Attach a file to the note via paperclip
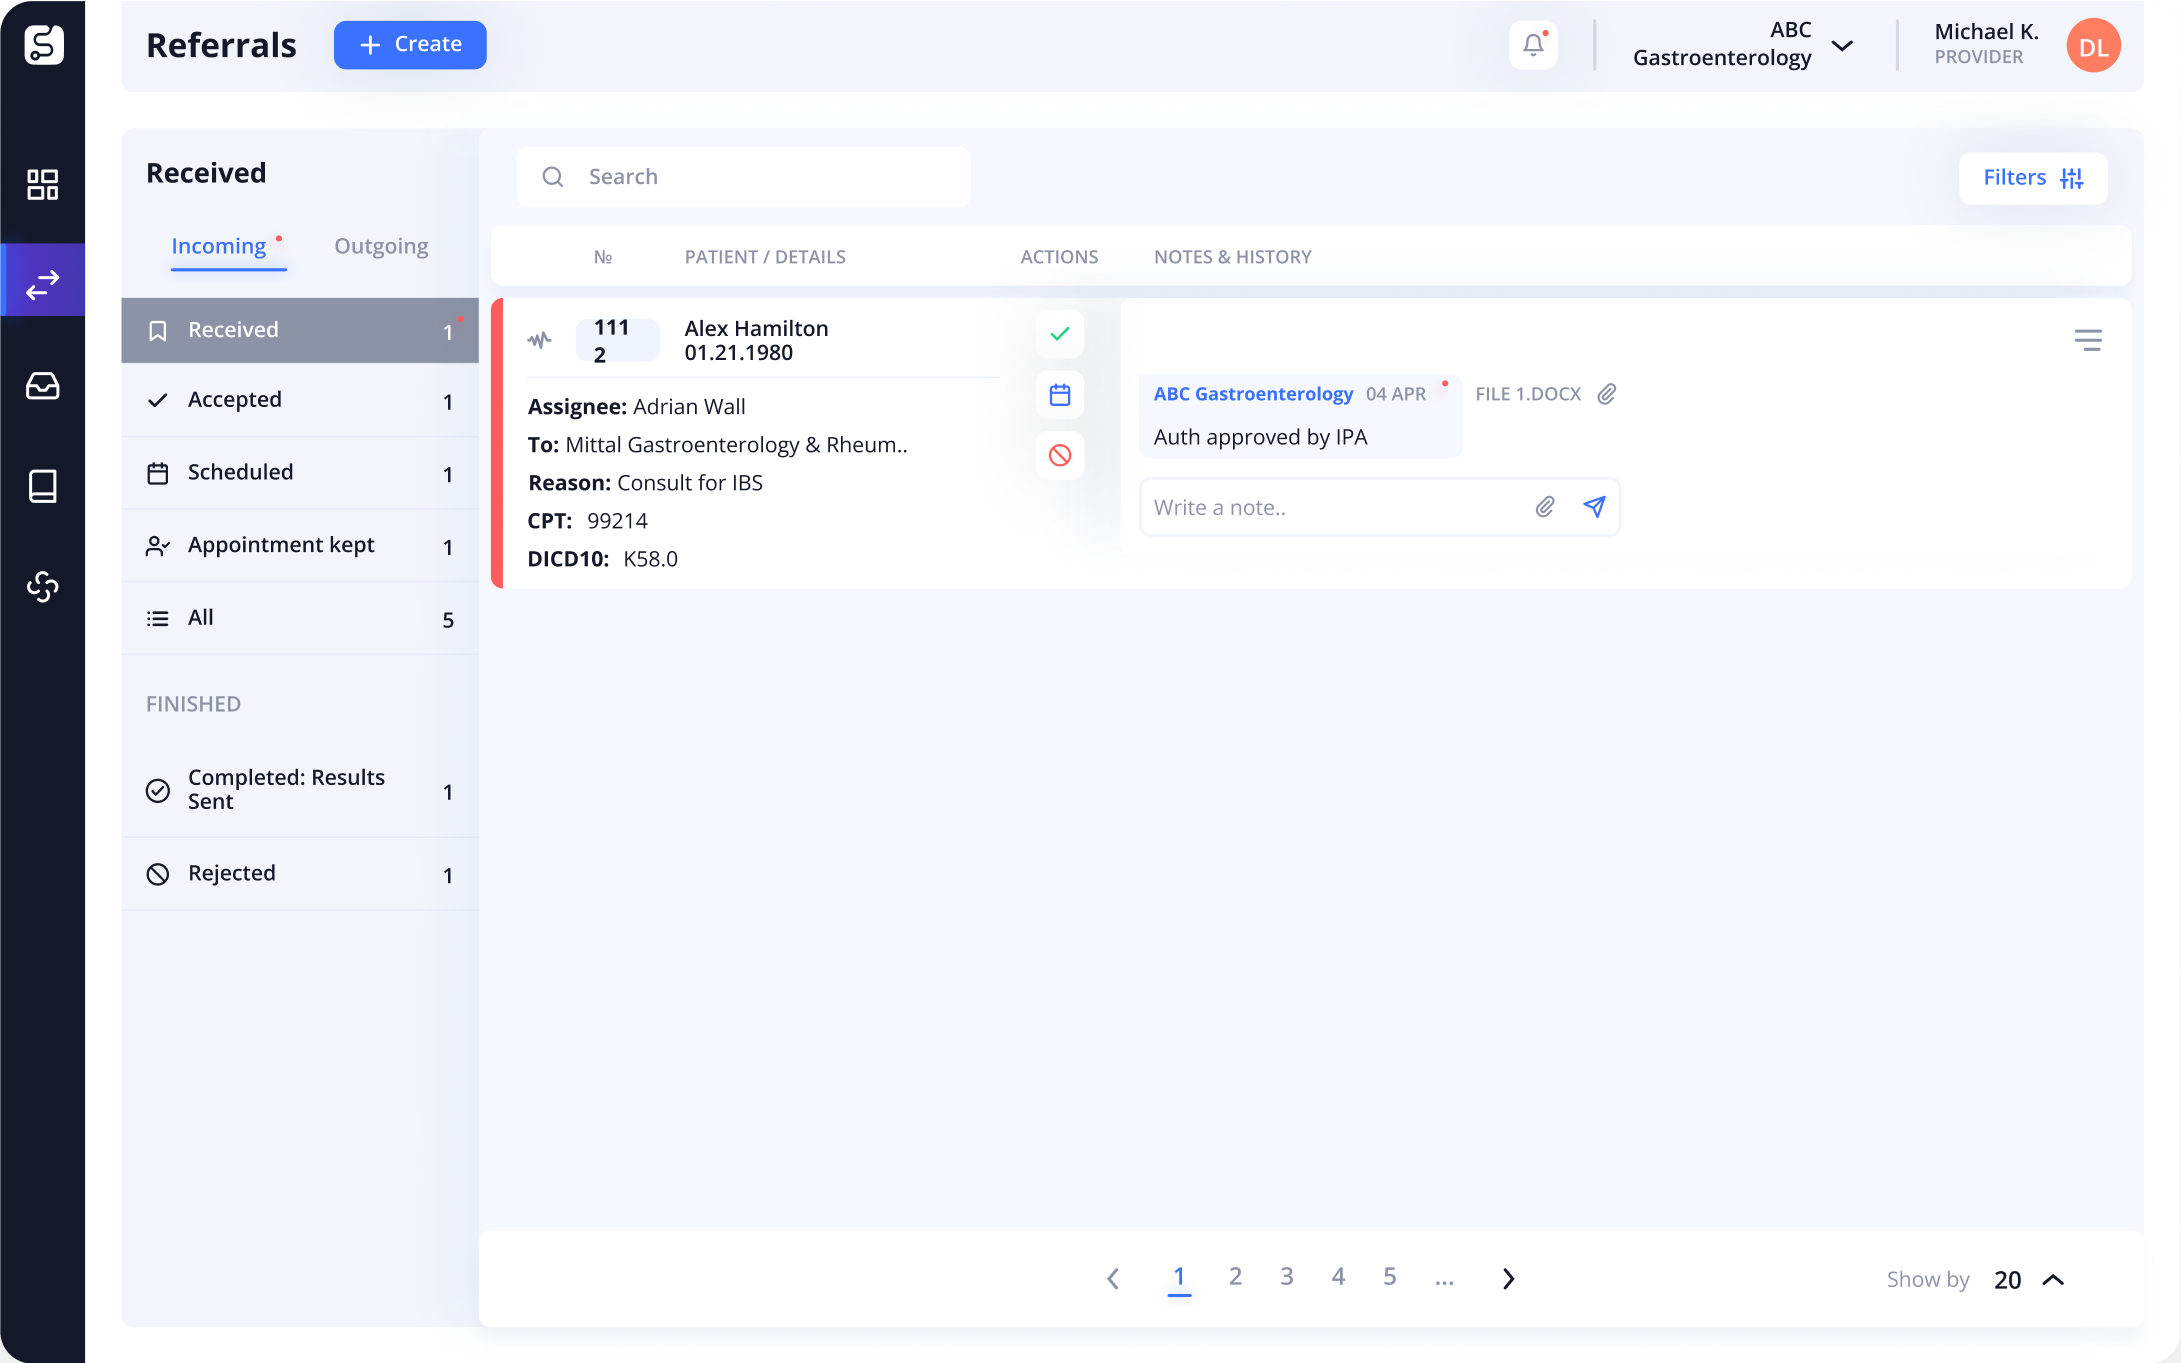2181x1363 pixels. coord(1544,507)
